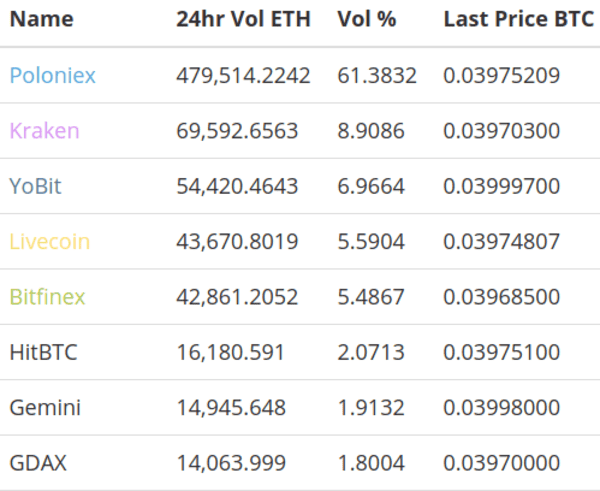Select the Bitfinex exchange link
This screenshot has width=600, height=491.
point(47,297)
